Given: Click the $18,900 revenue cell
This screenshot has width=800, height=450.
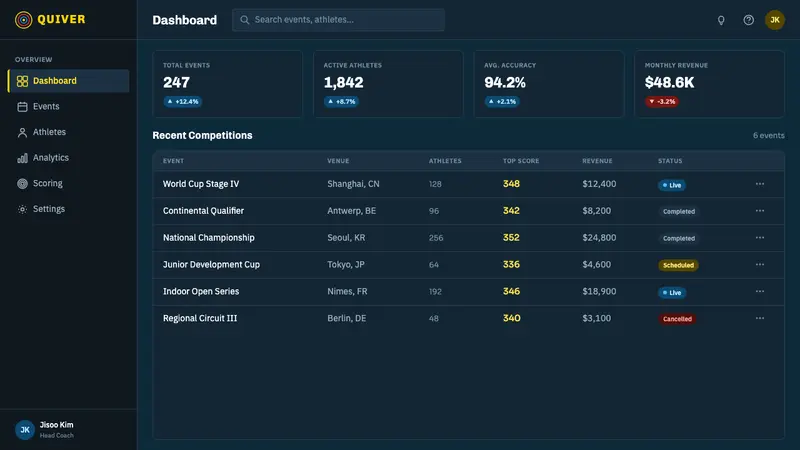Looking at the screenshot, I should click(599, 291).
